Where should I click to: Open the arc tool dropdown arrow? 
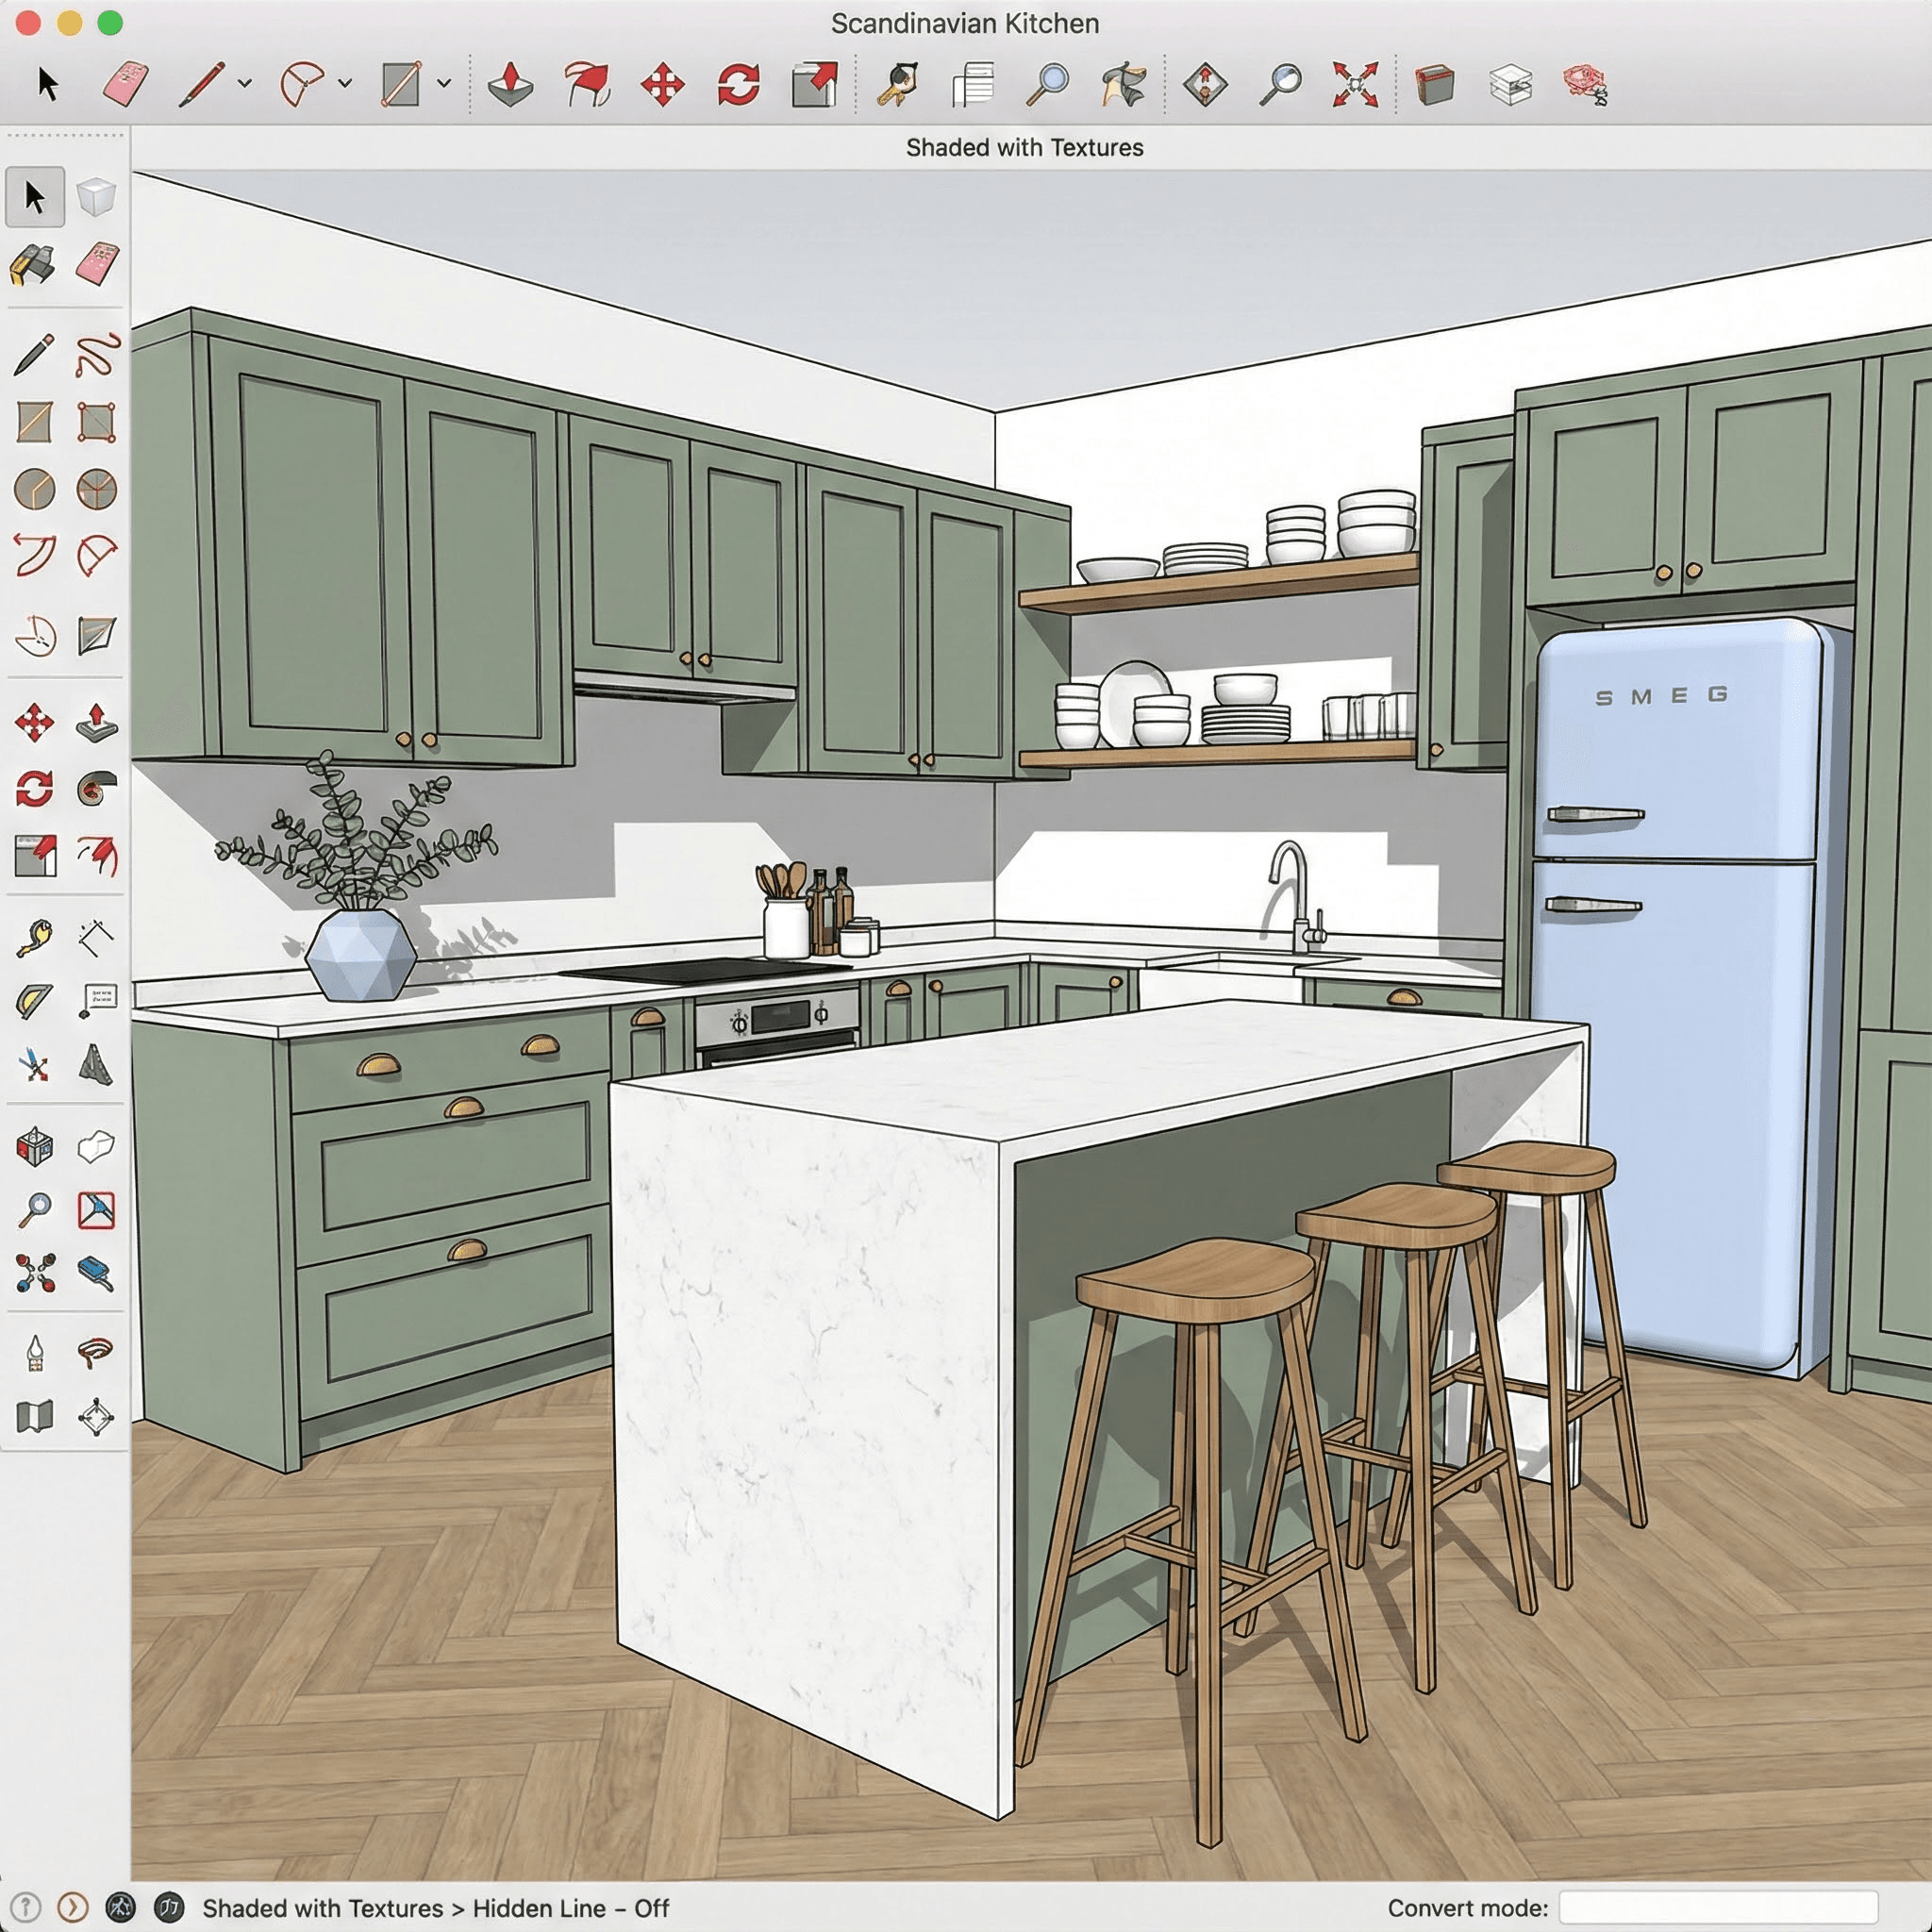coord(345,84)
